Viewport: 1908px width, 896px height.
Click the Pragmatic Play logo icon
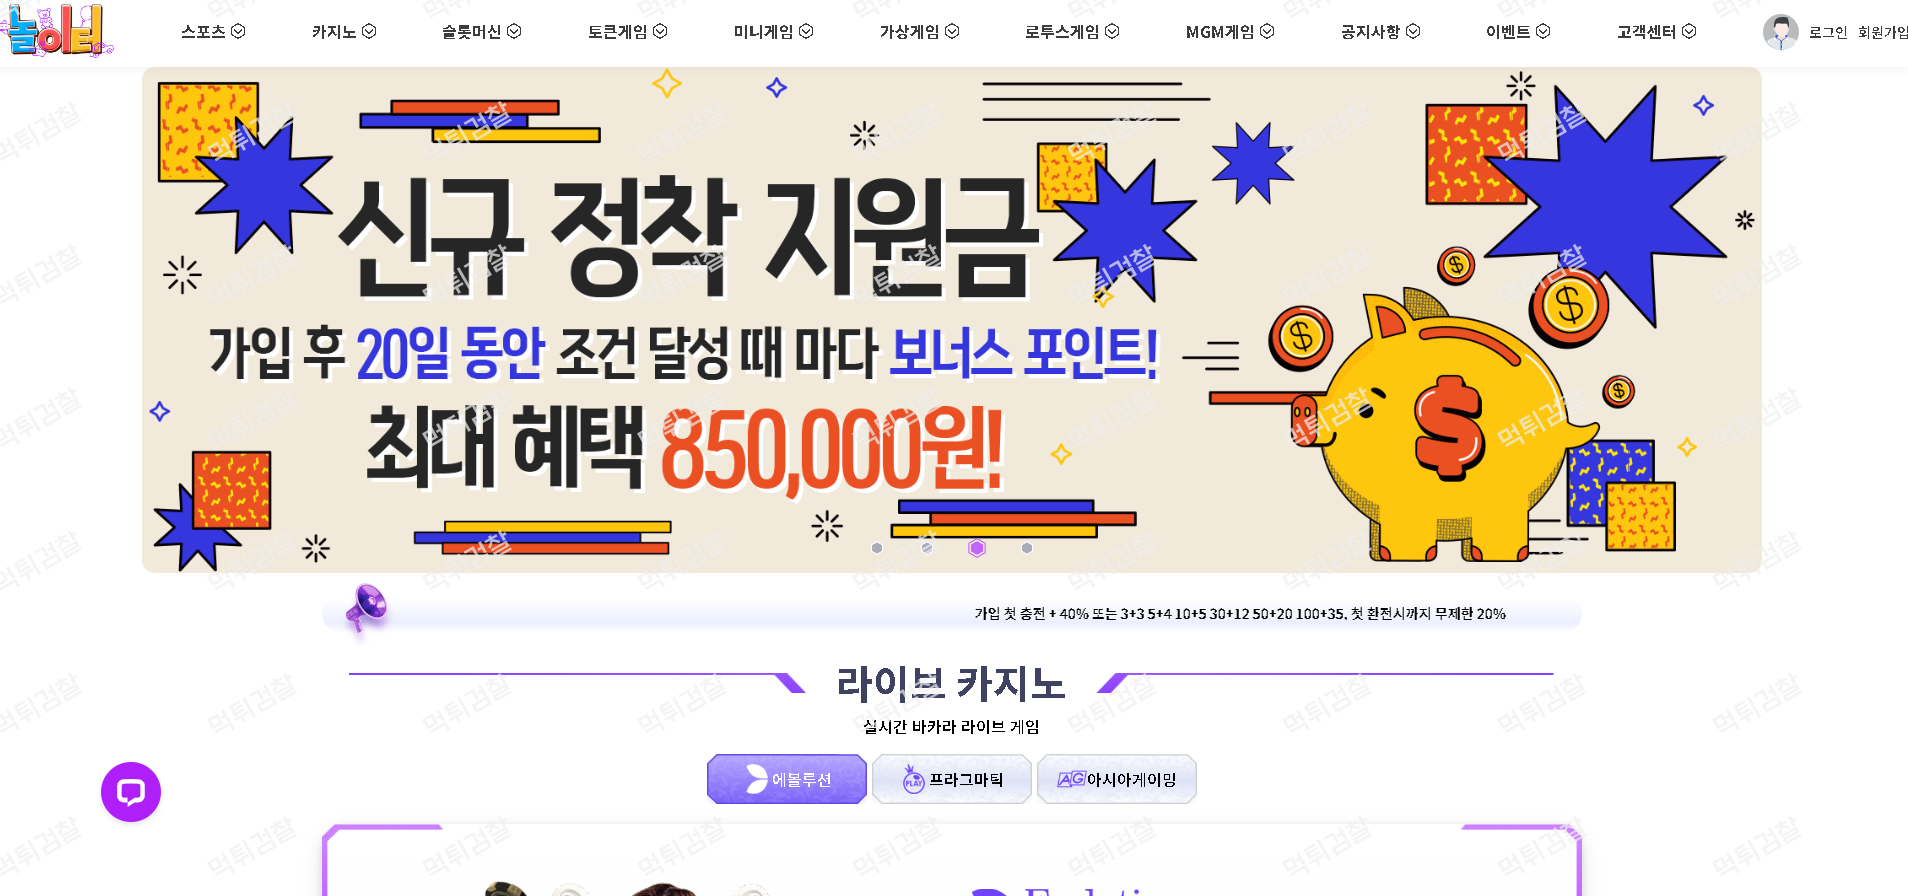click(913, 779)
